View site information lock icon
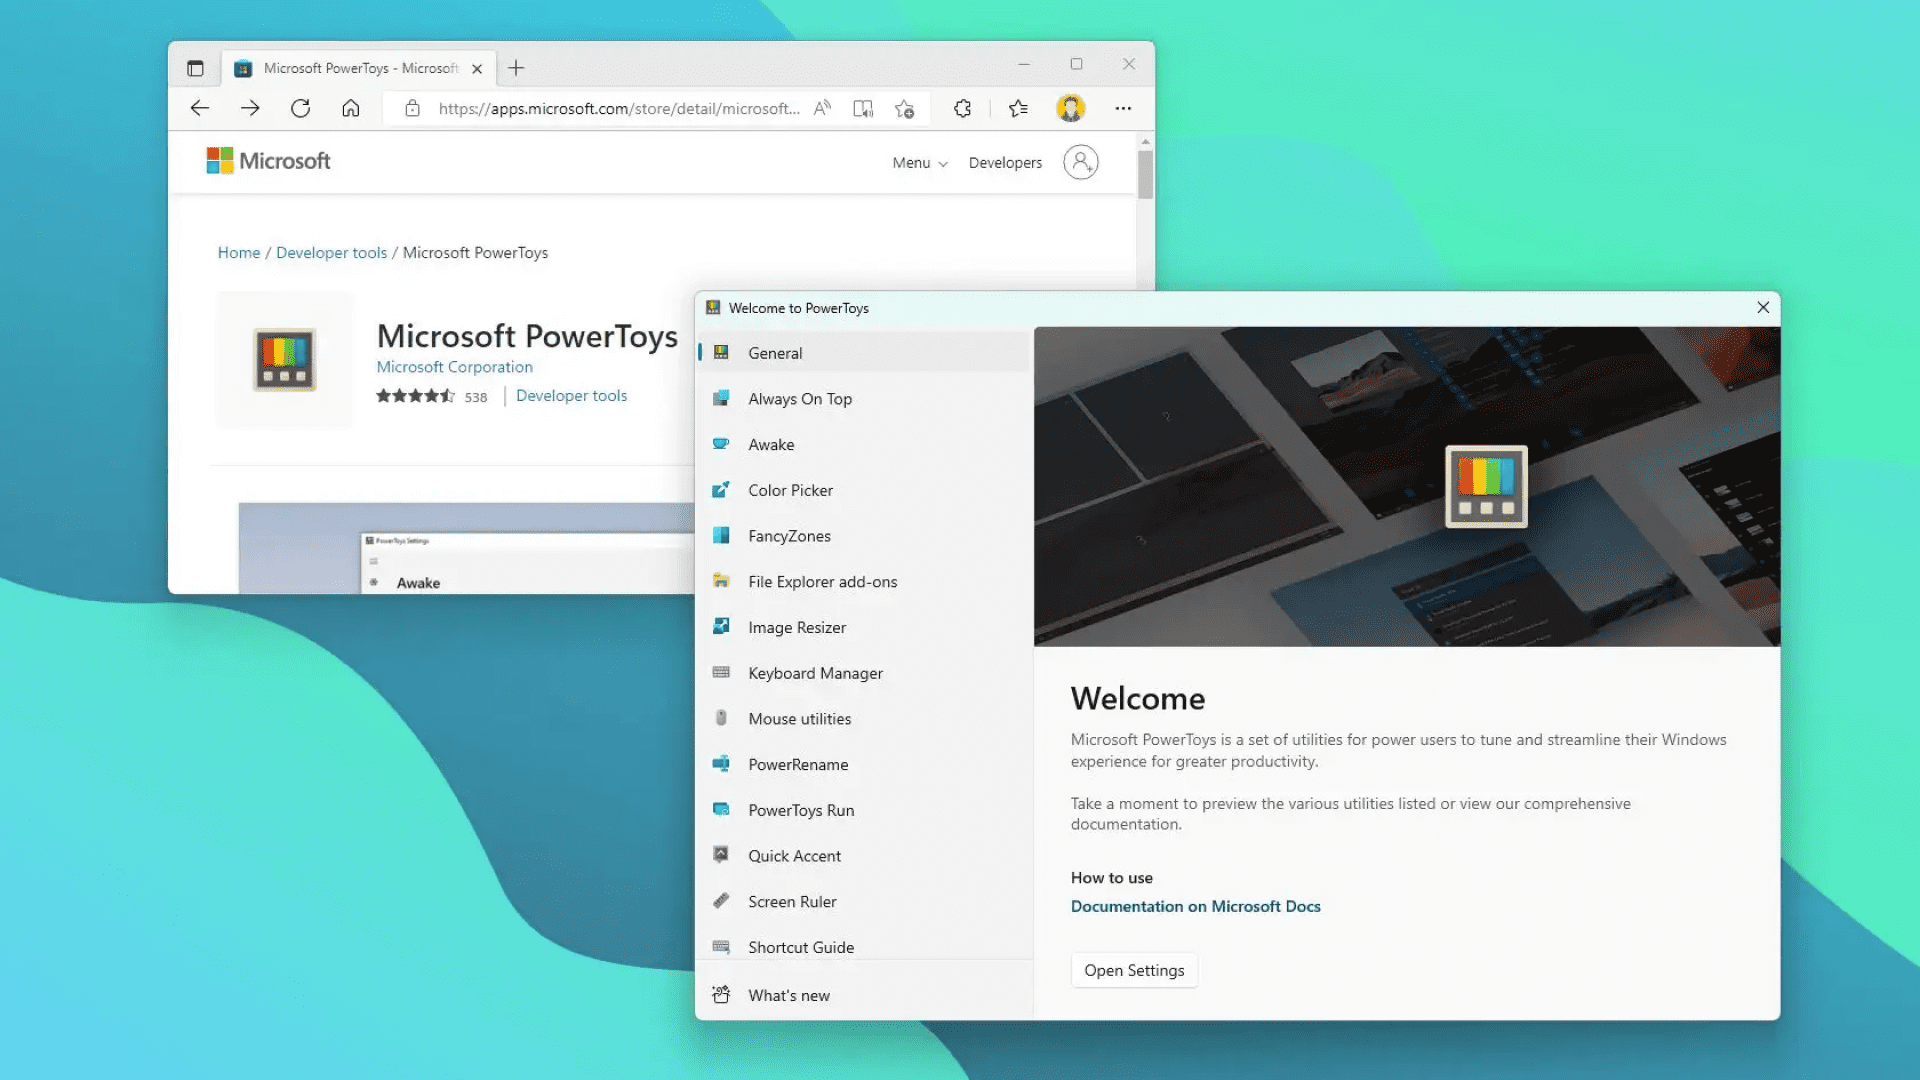 pyautogui.click(x=412, y=108)
